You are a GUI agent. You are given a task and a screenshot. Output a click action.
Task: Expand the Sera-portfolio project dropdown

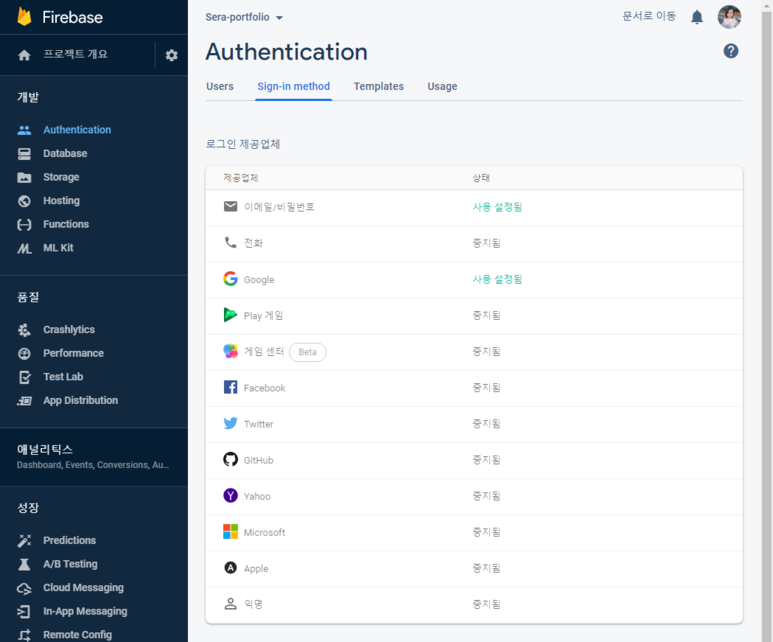[244, 17]
